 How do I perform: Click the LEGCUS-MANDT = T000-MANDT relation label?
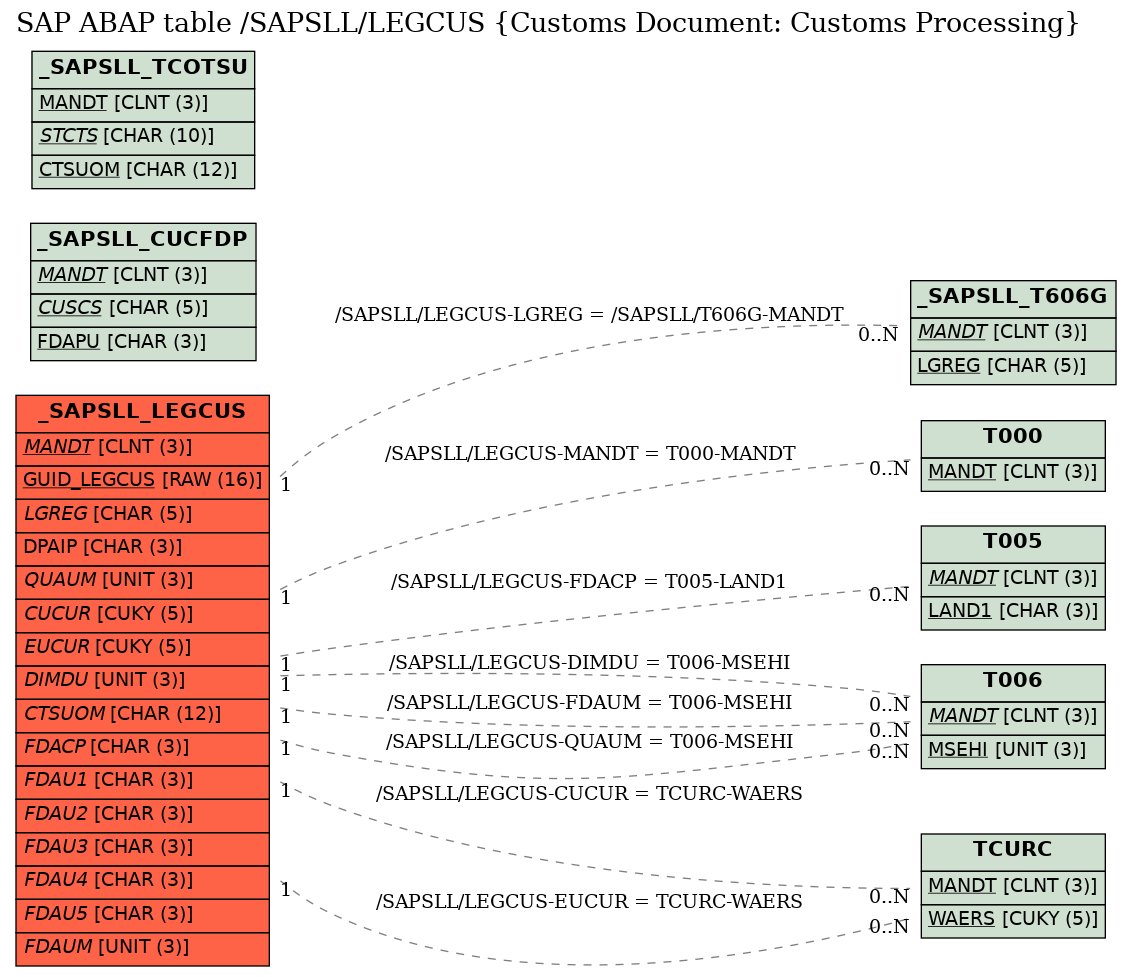590,453
